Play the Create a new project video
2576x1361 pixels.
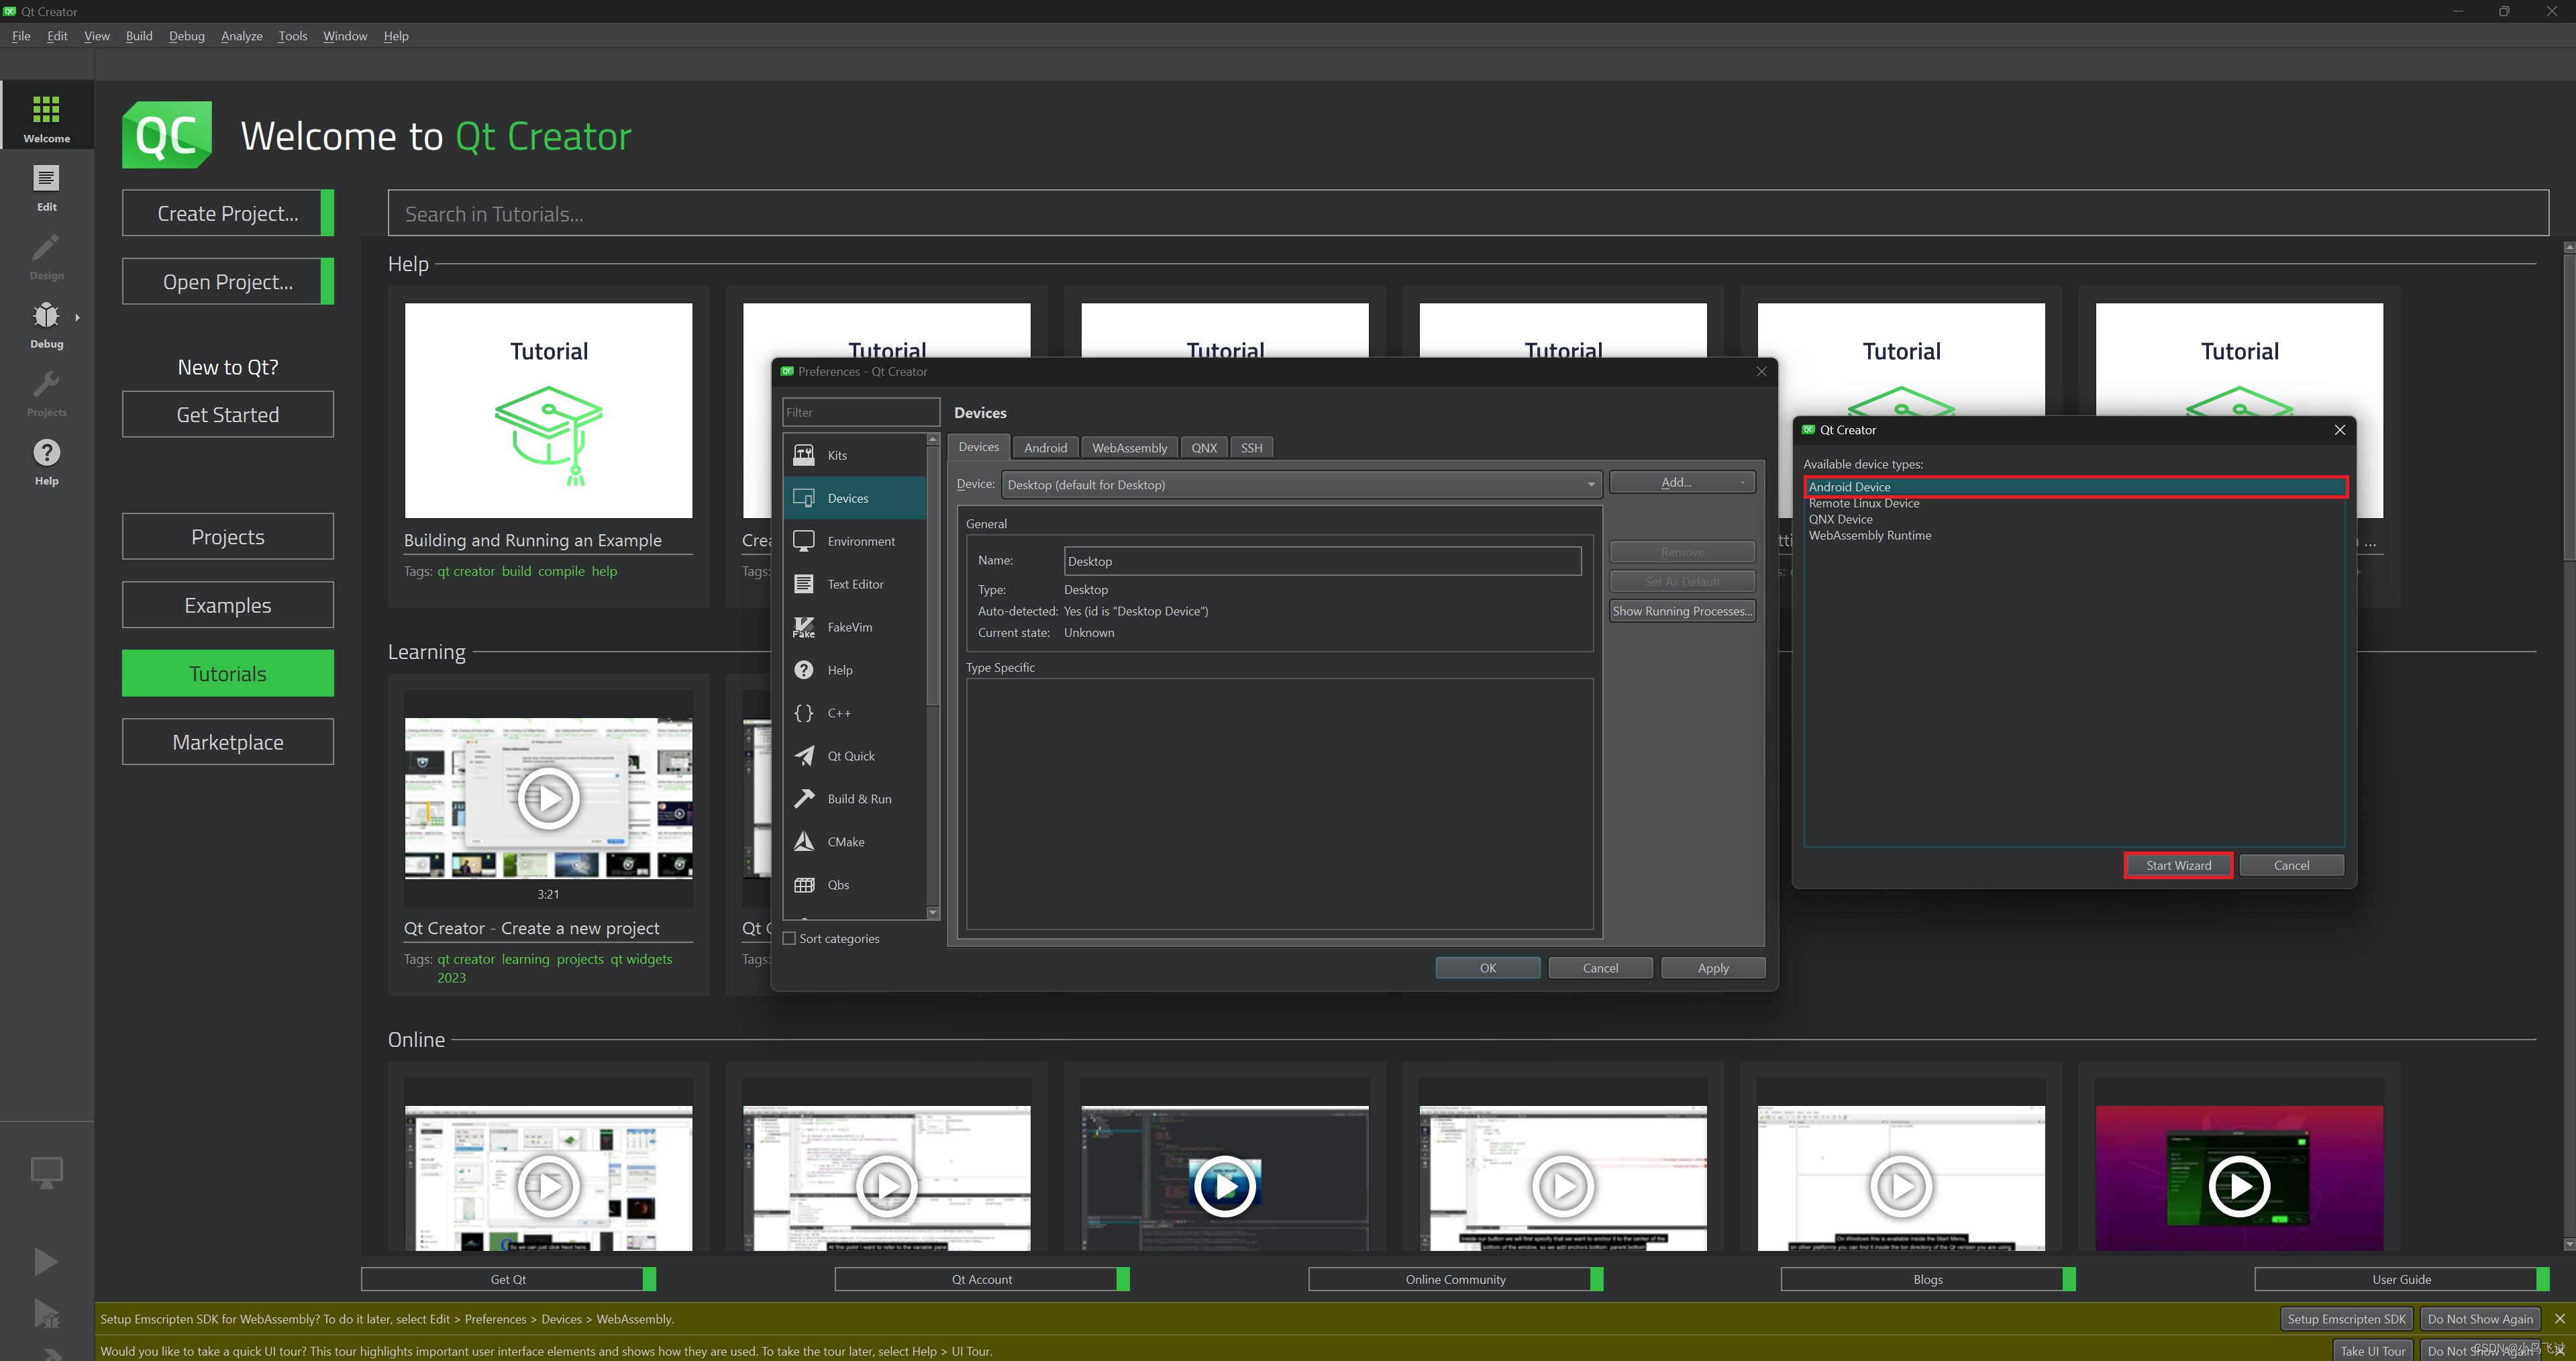click(548, 798)
